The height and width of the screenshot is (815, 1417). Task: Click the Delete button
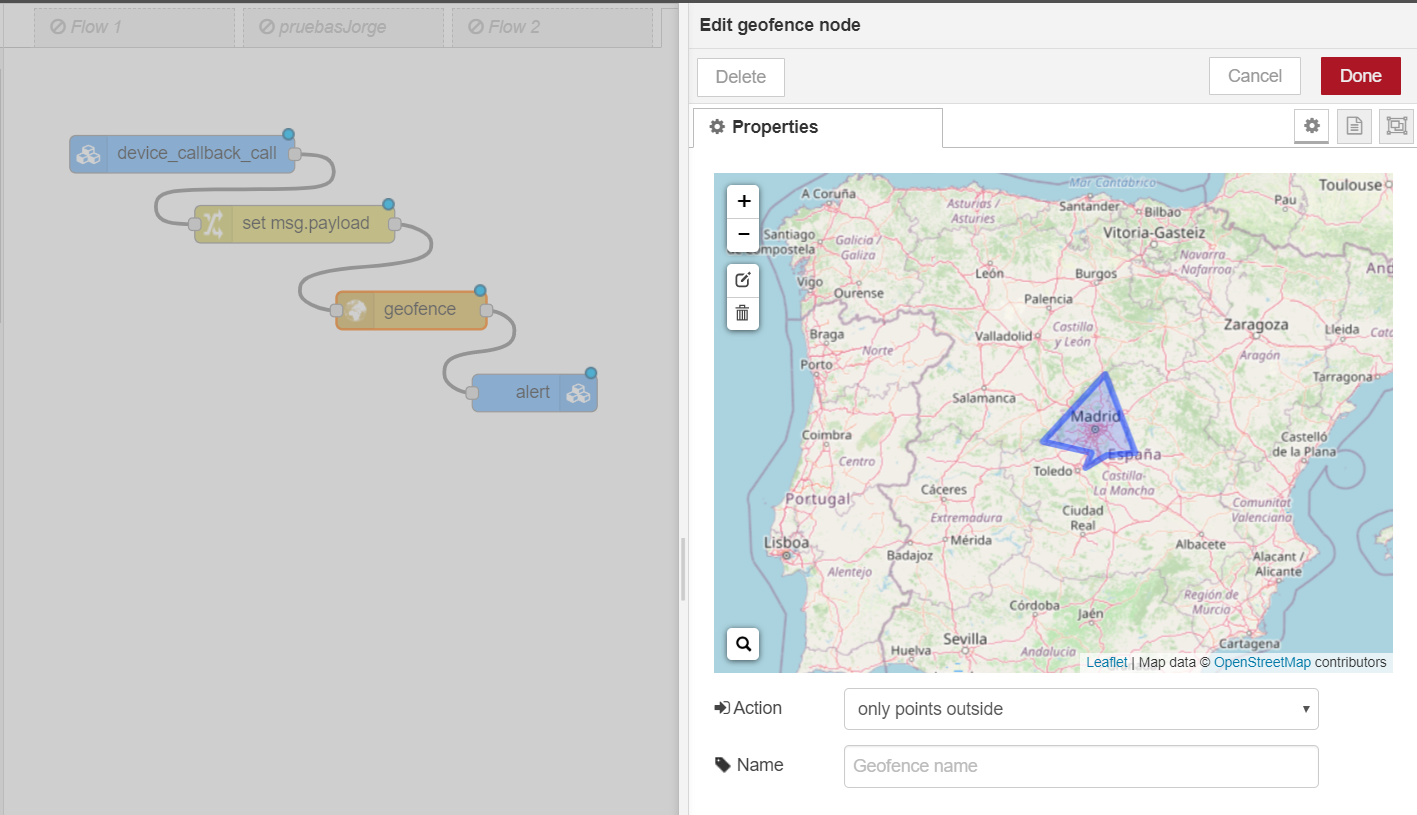[740, 77]
